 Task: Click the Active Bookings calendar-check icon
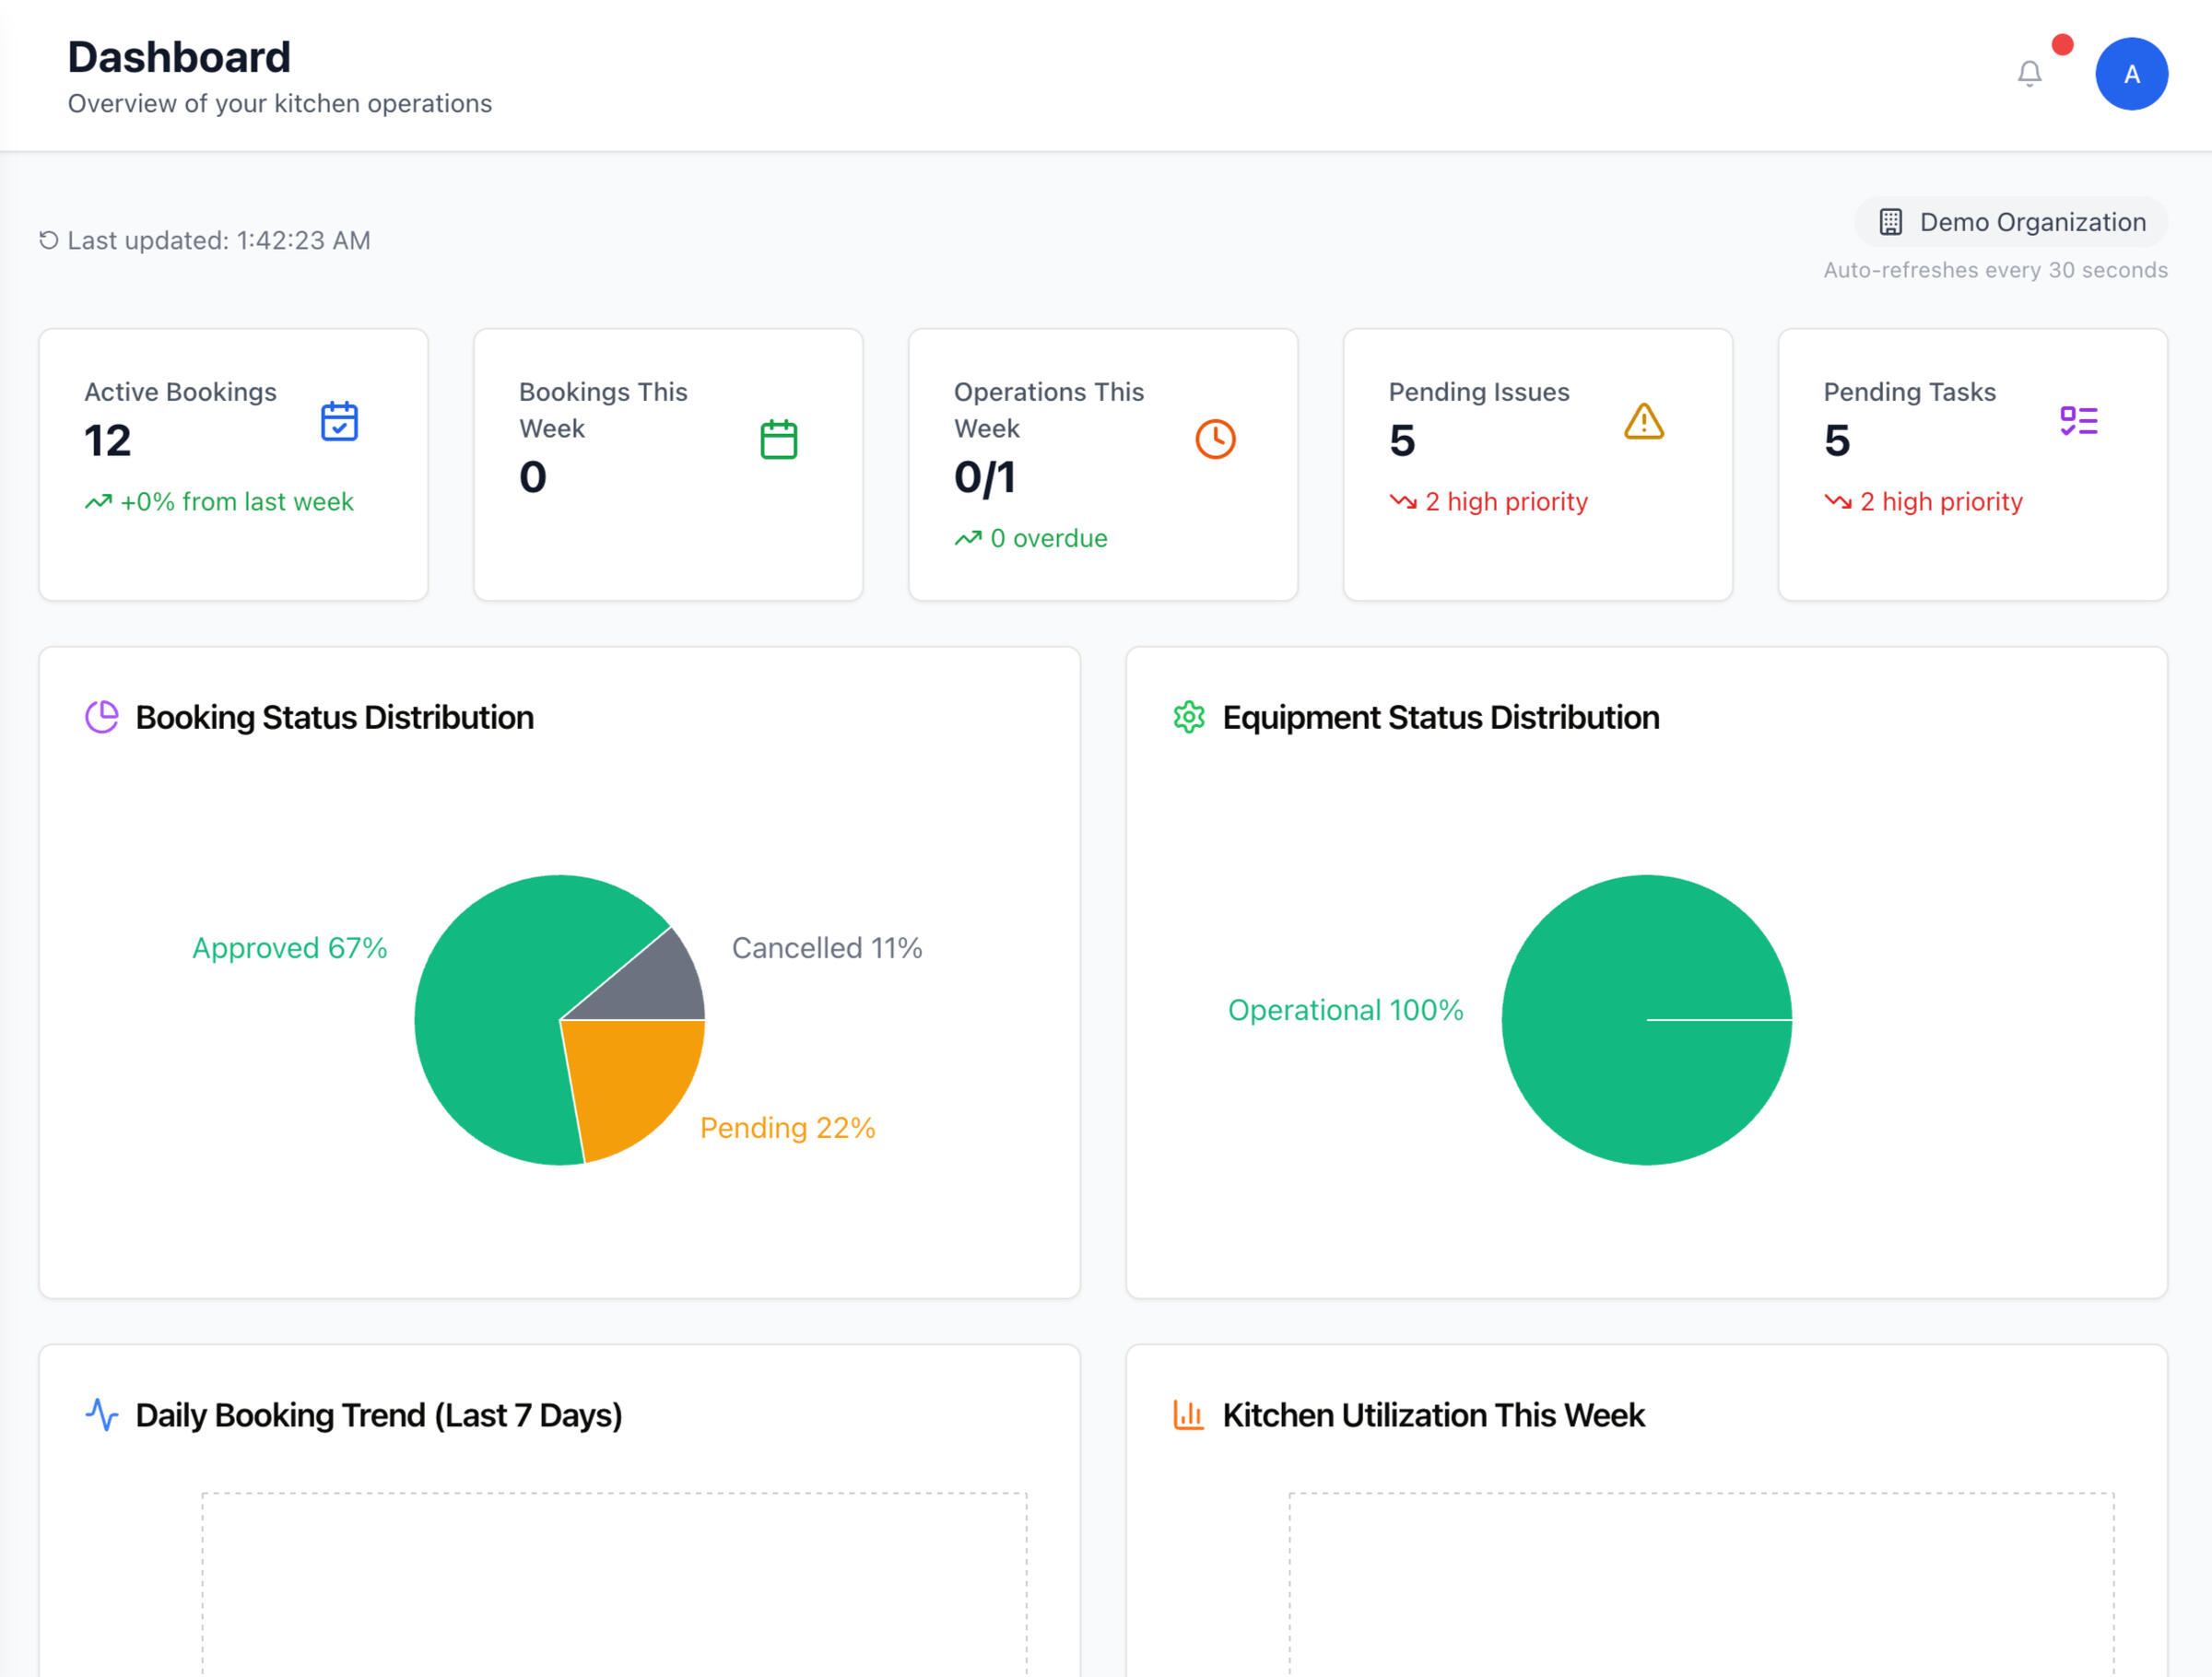tap(339, 421)
